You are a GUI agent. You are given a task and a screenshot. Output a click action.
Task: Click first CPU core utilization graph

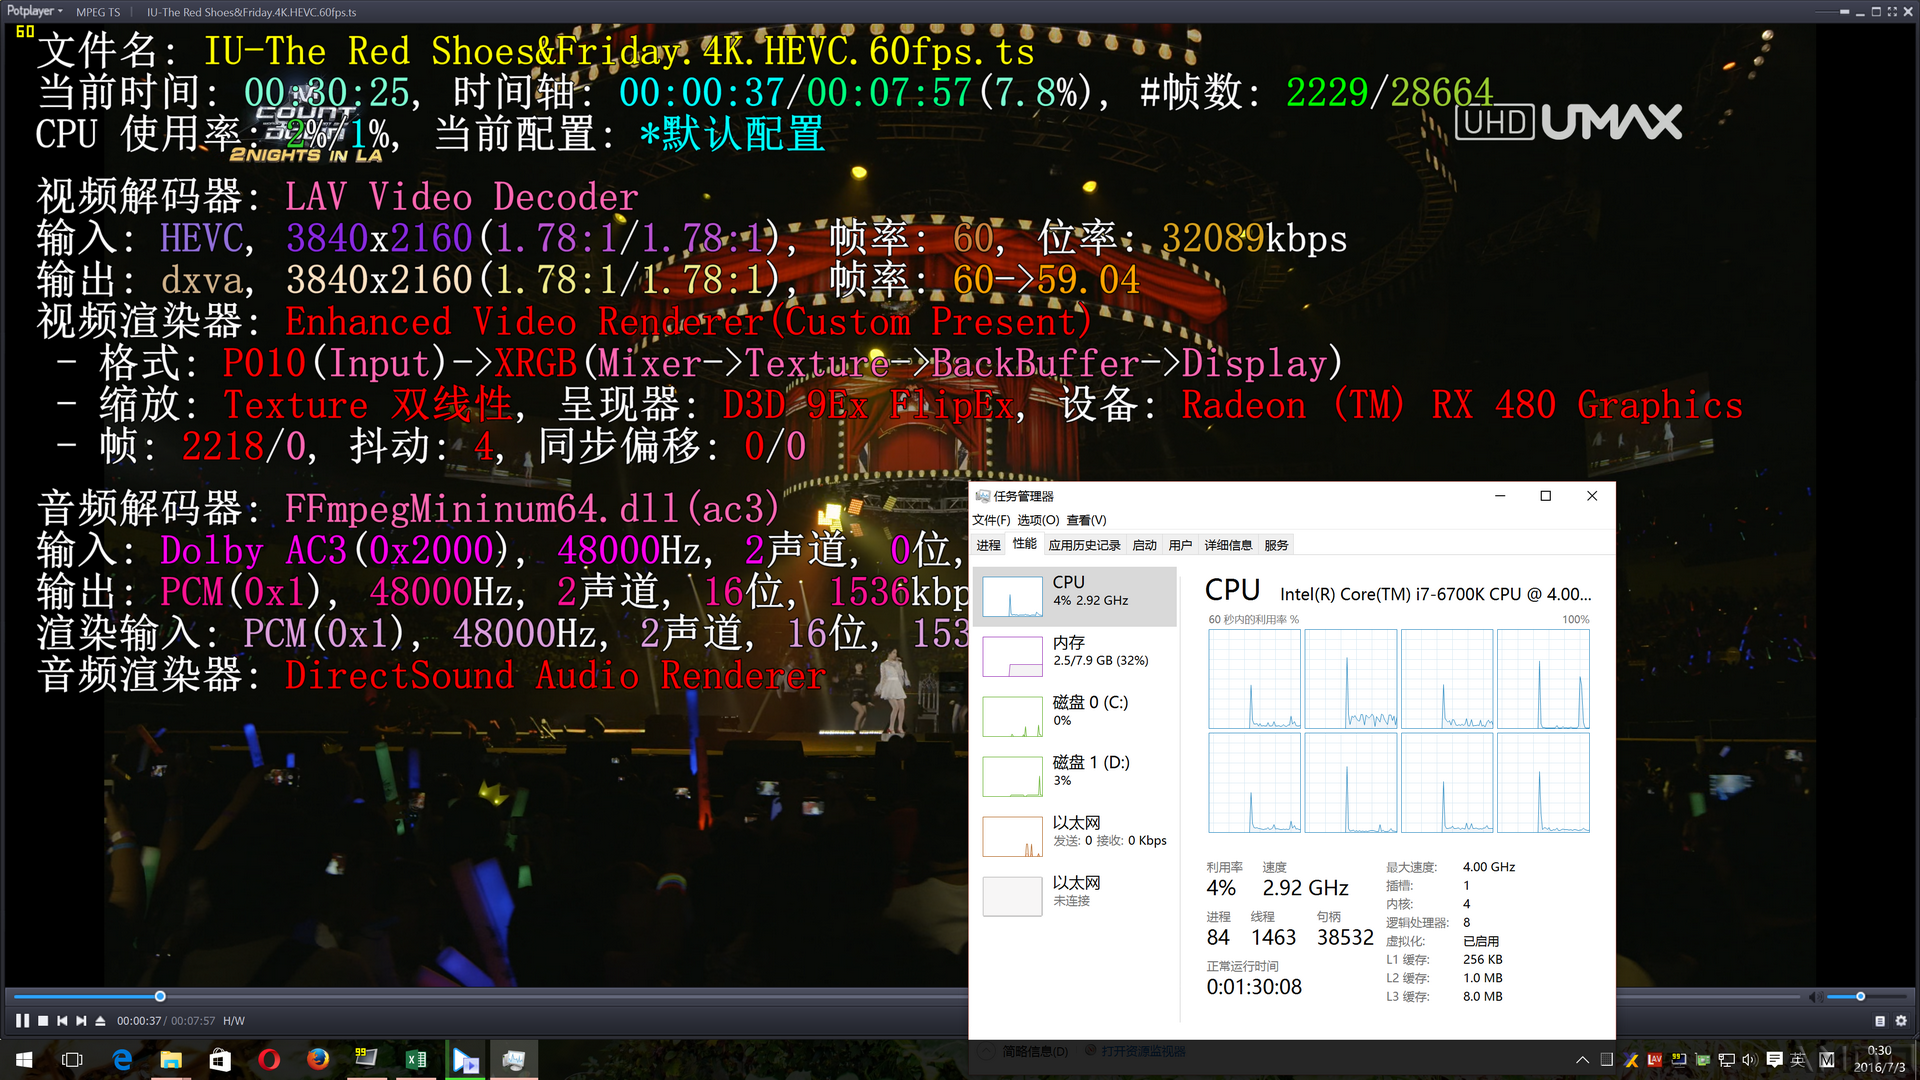click(x=1254, y=679)
